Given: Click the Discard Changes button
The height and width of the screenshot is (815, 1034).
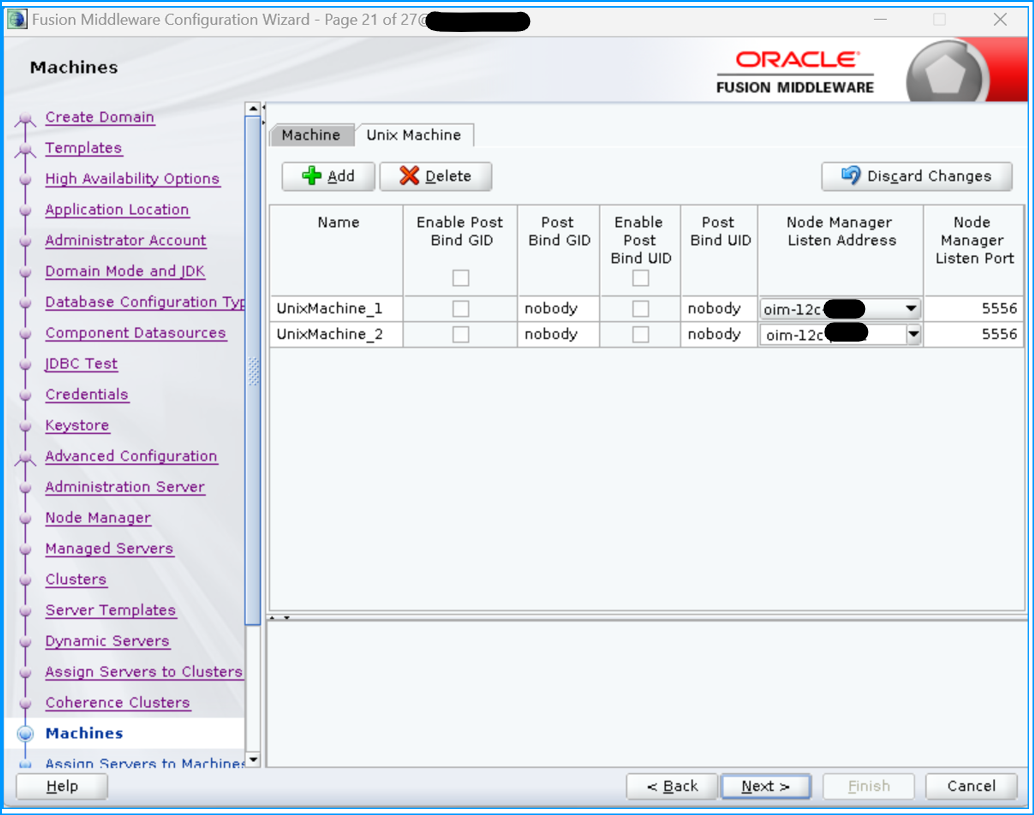Looking at the screenshot, I should tap(917, 176).
